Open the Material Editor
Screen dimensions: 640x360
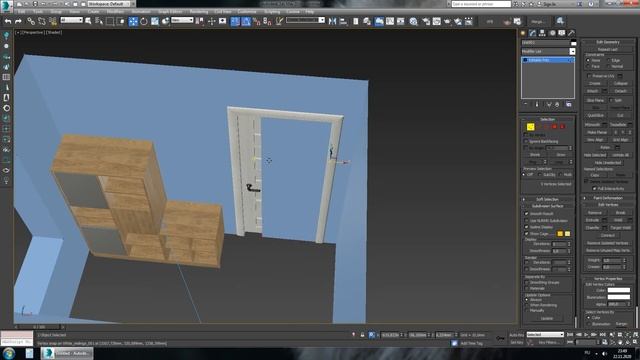click(413, 21)
